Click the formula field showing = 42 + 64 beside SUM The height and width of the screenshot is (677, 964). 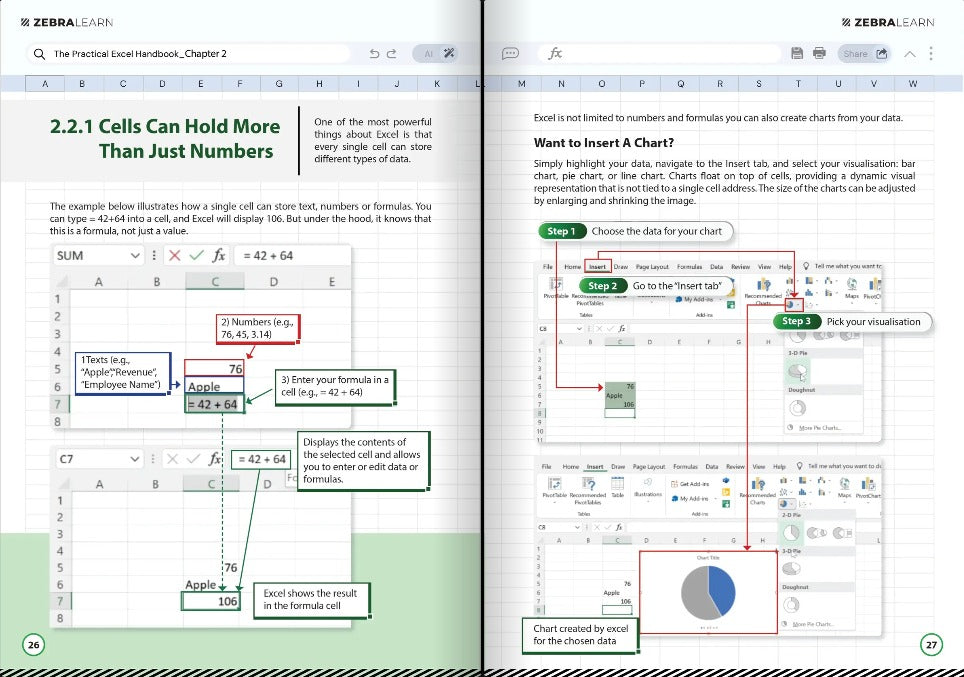tap(292, 255)
